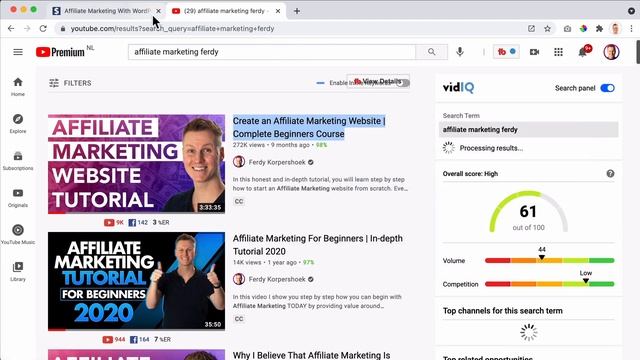Open the FILTERS options
Screen dimensions: 640x360
[70, 83]
